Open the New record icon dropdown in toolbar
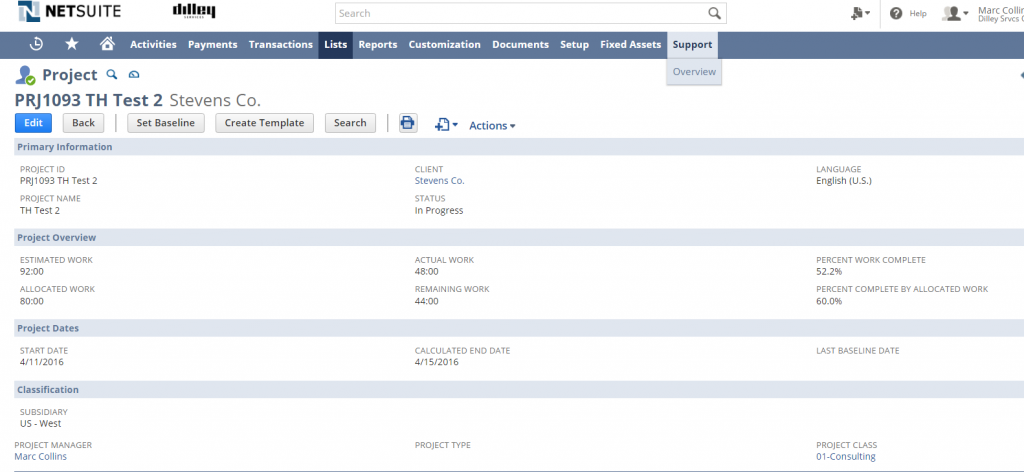Image resolution: width=1024 pixels, height=472 pixels. [x=446, y=124]
